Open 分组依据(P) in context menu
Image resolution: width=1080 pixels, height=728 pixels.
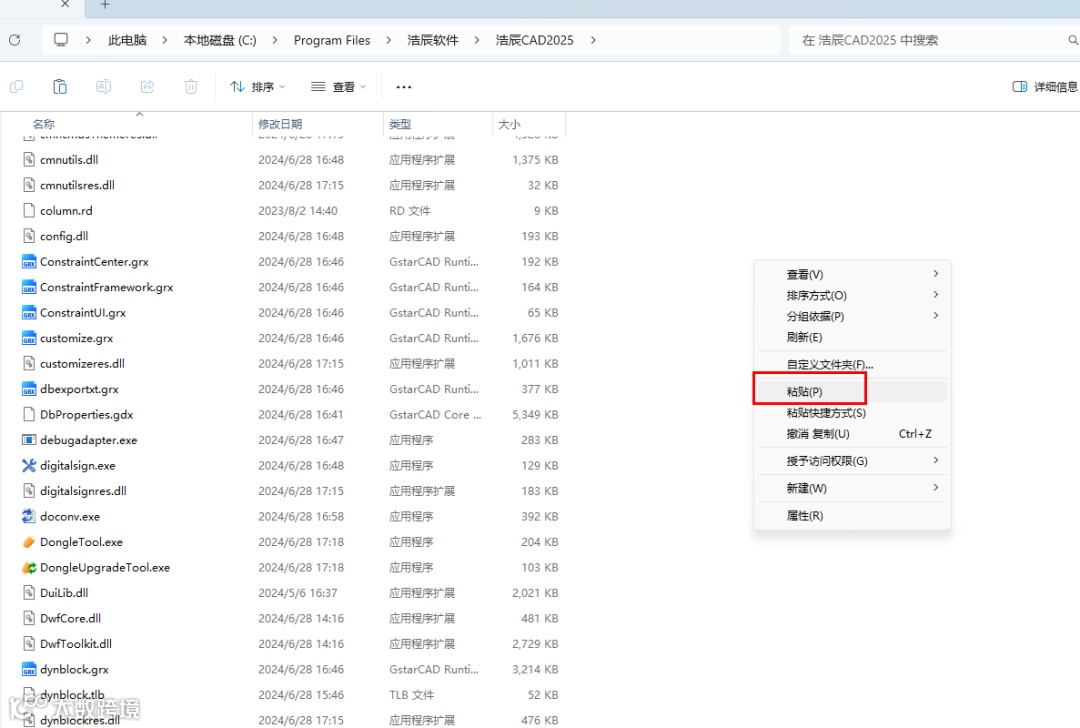(853, 316)
